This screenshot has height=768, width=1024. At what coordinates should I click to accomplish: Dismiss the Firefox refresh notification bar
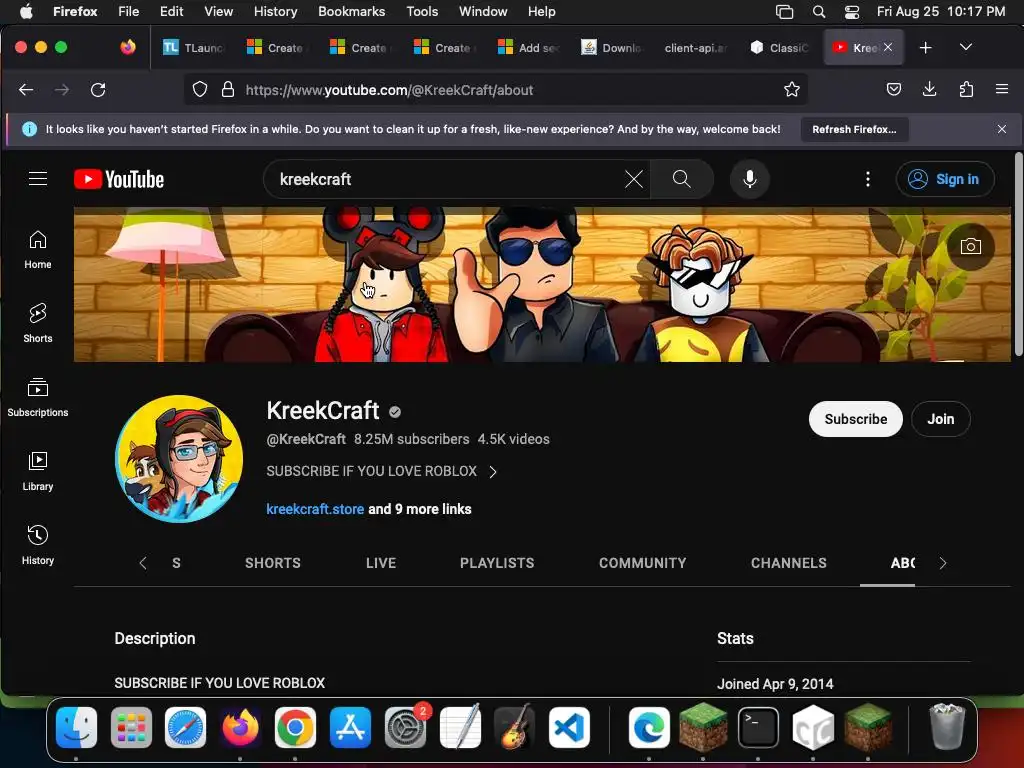pyautogui.click(x=1002, y=129)
